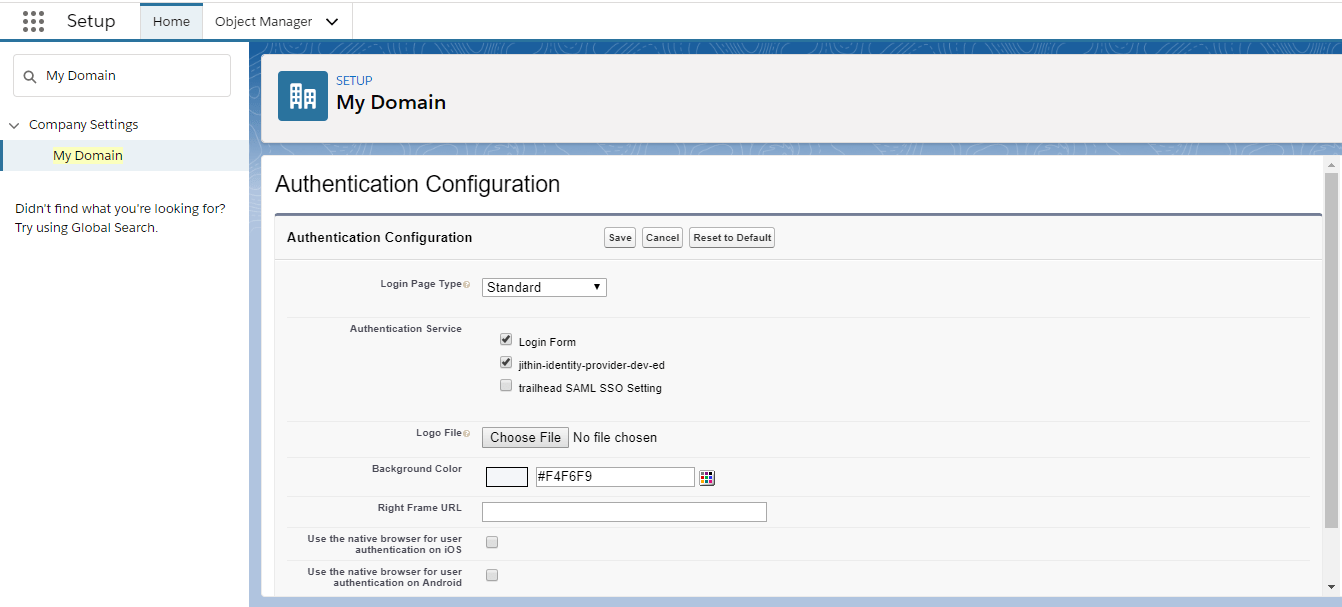Click the scrollbar up arrow
The height and width of the screenshot is (607, 1342).
tap(1331, 164)
